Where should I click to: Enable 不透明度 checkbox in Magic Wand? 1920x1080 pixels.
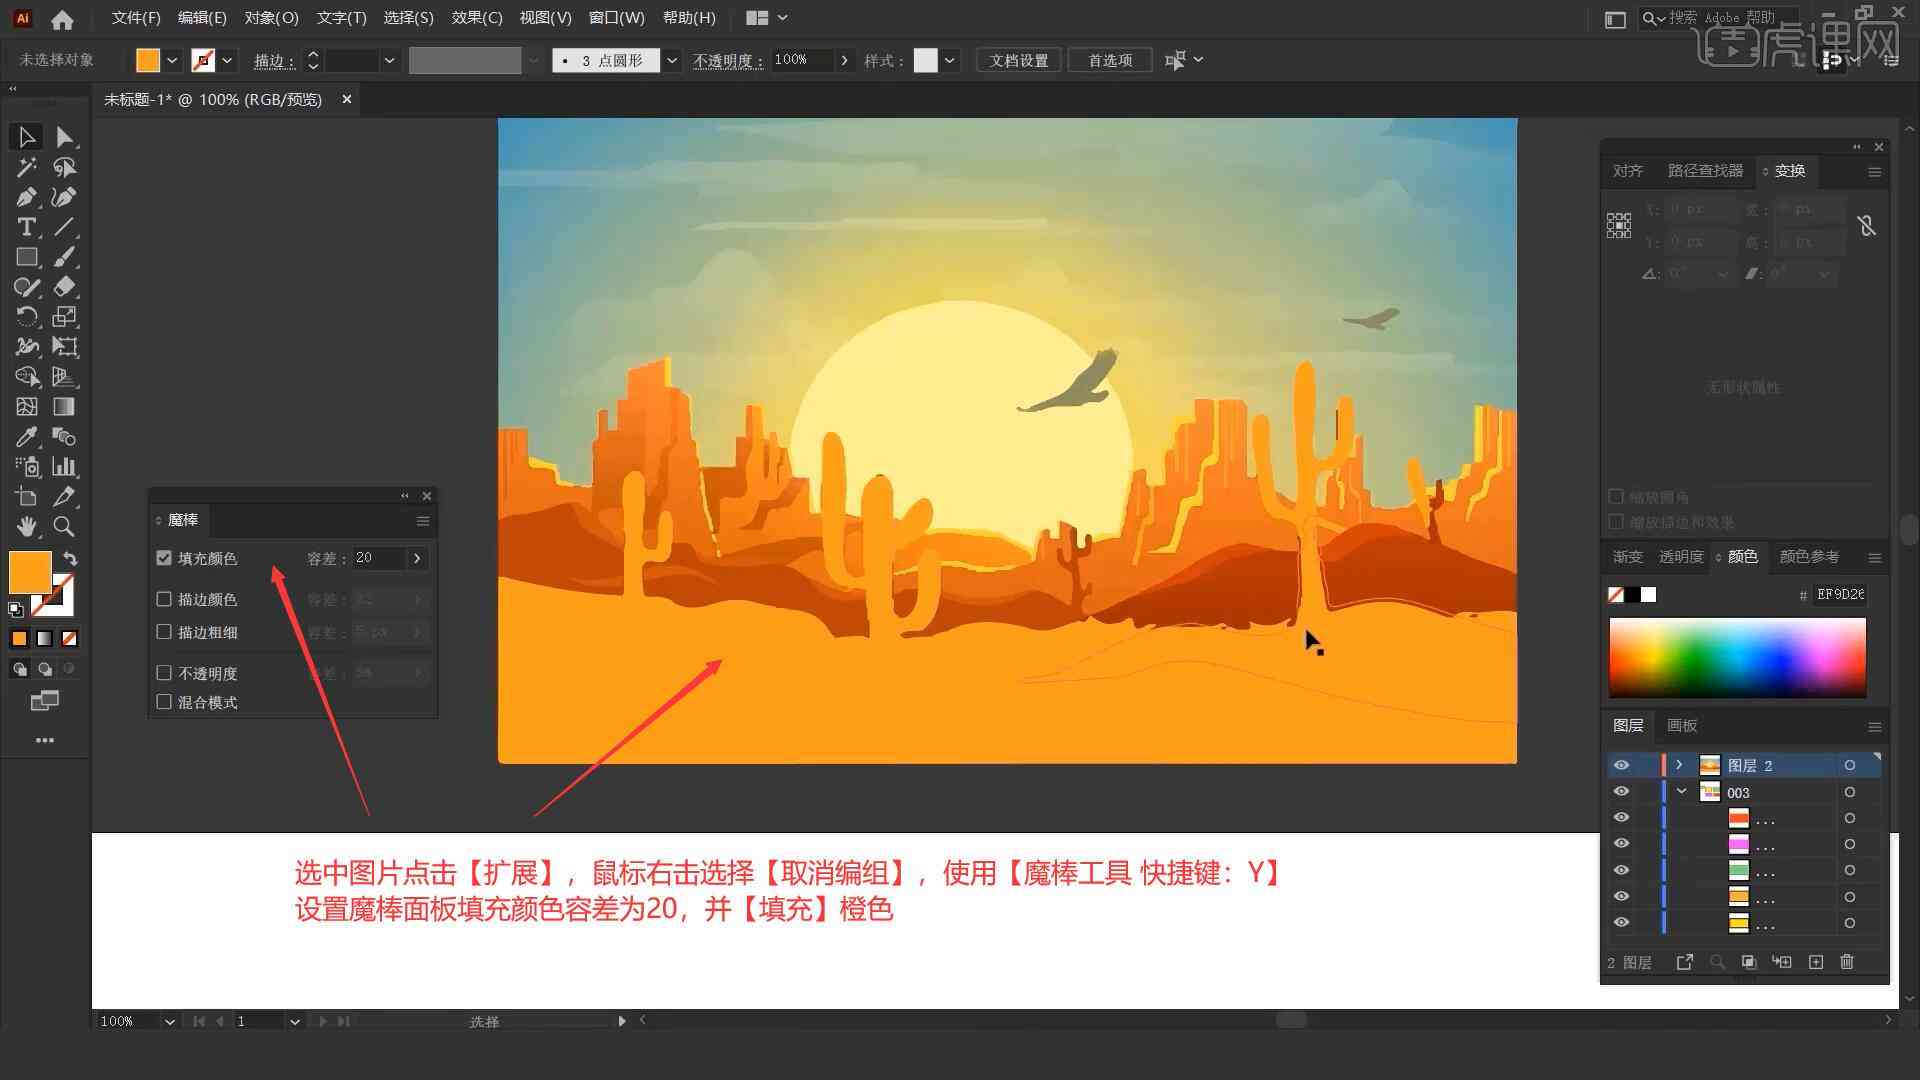[x=165, y=671]
